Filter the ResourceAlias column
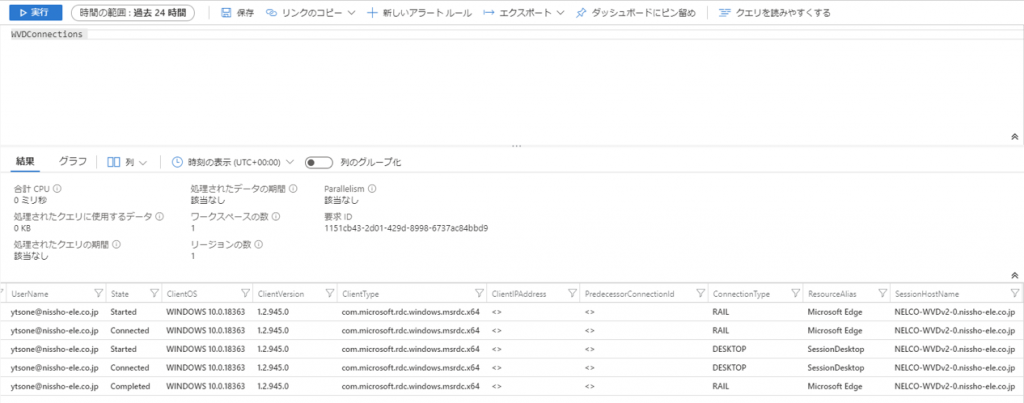Screen dimensions: 1024x403 tap(882, 293)
